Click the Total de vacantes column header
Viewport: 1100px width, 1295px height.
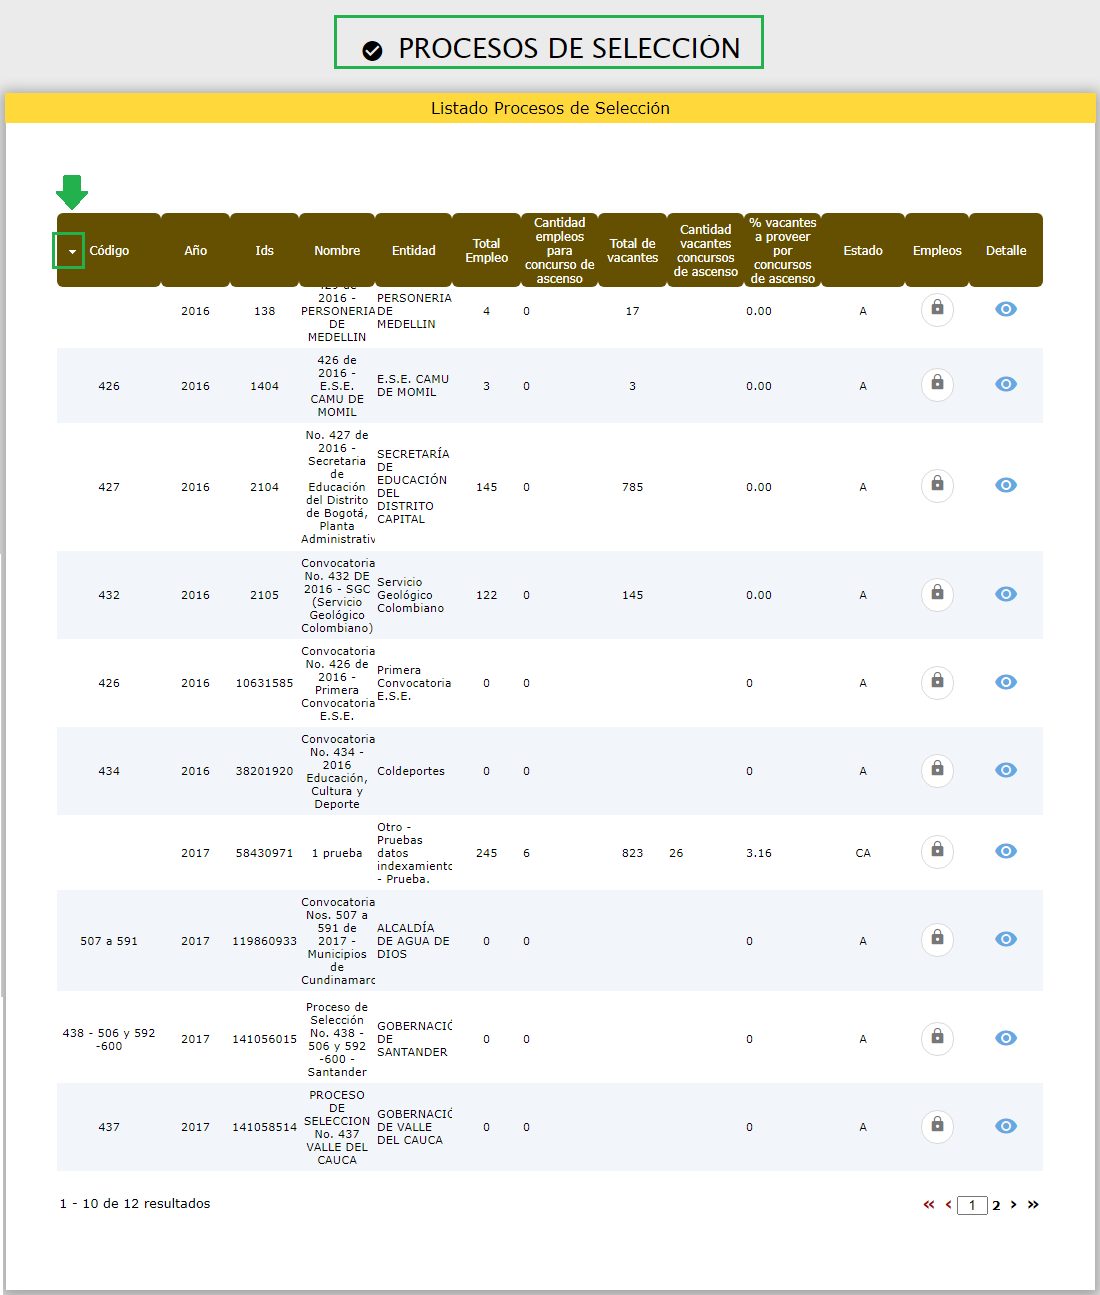[633, 250]
